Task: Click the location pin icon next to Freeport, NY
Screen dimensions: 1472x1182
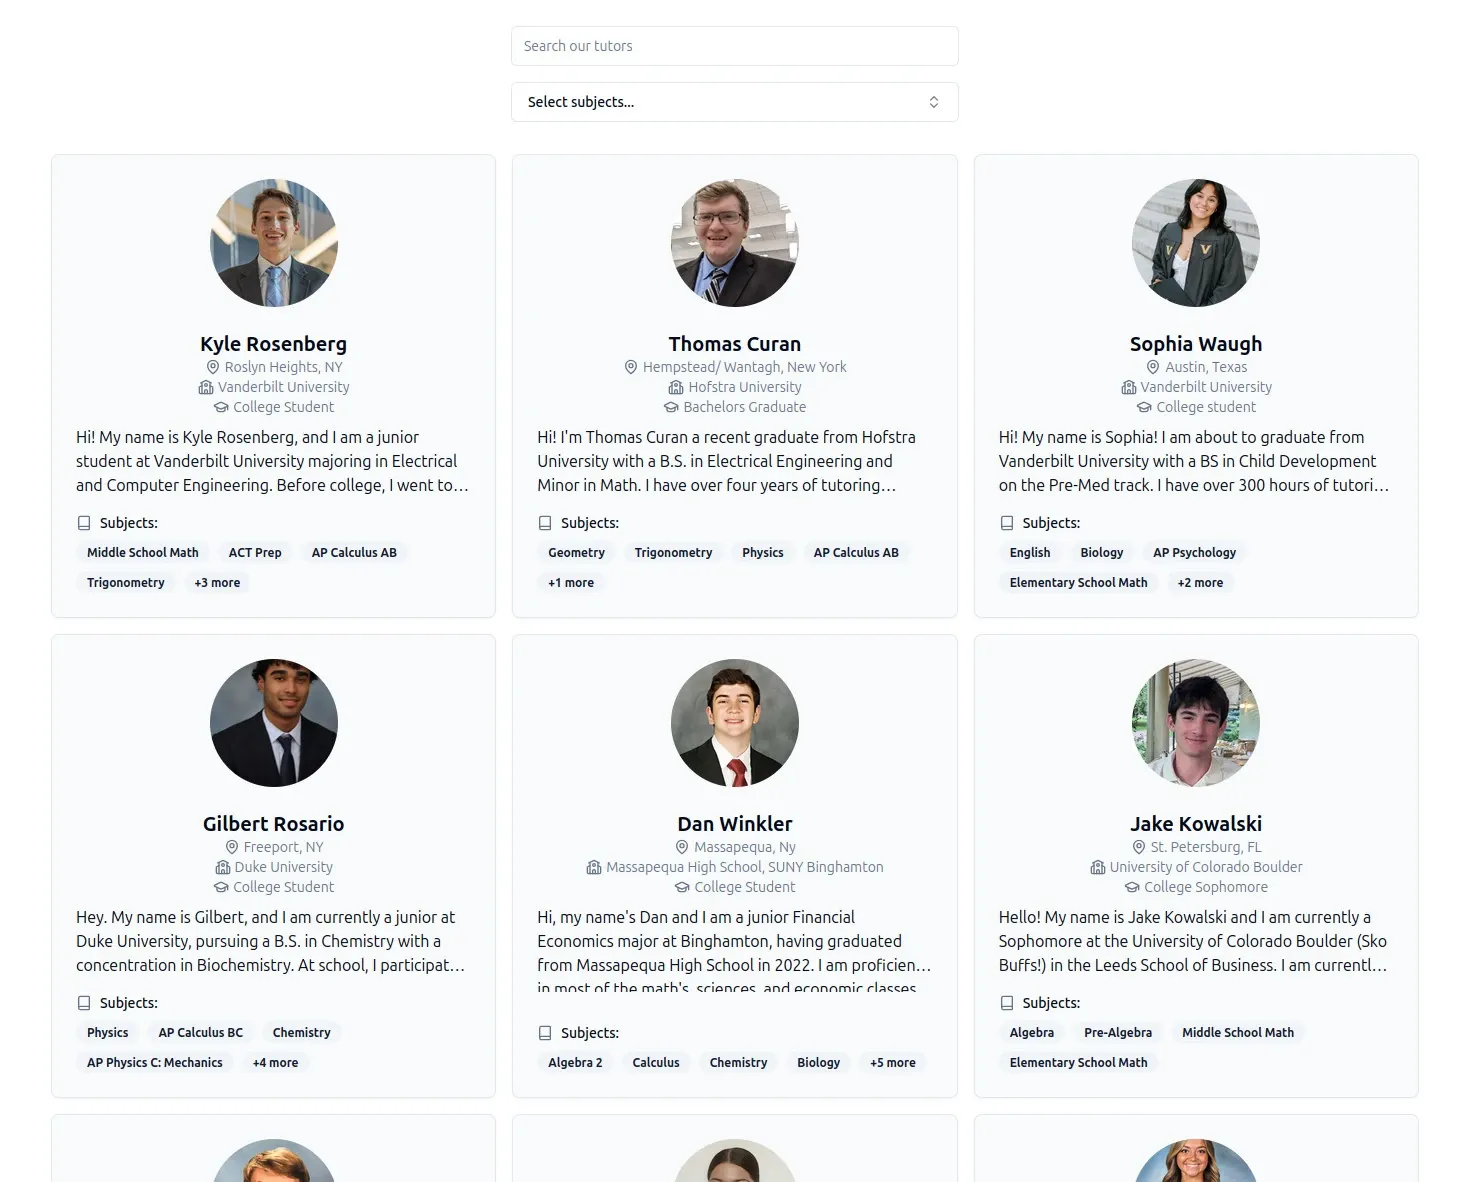Action: [232, 847]
